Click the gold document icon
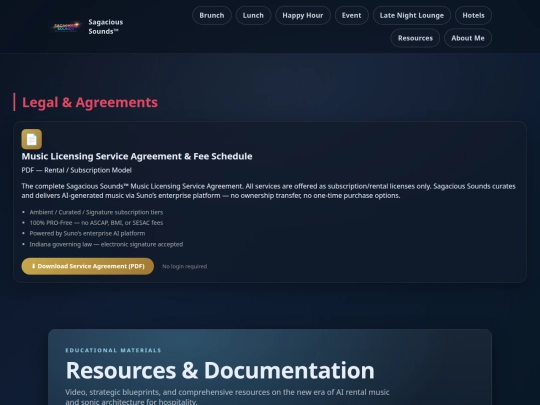Viewport: 540px width, 405px height. coord(32,139)
